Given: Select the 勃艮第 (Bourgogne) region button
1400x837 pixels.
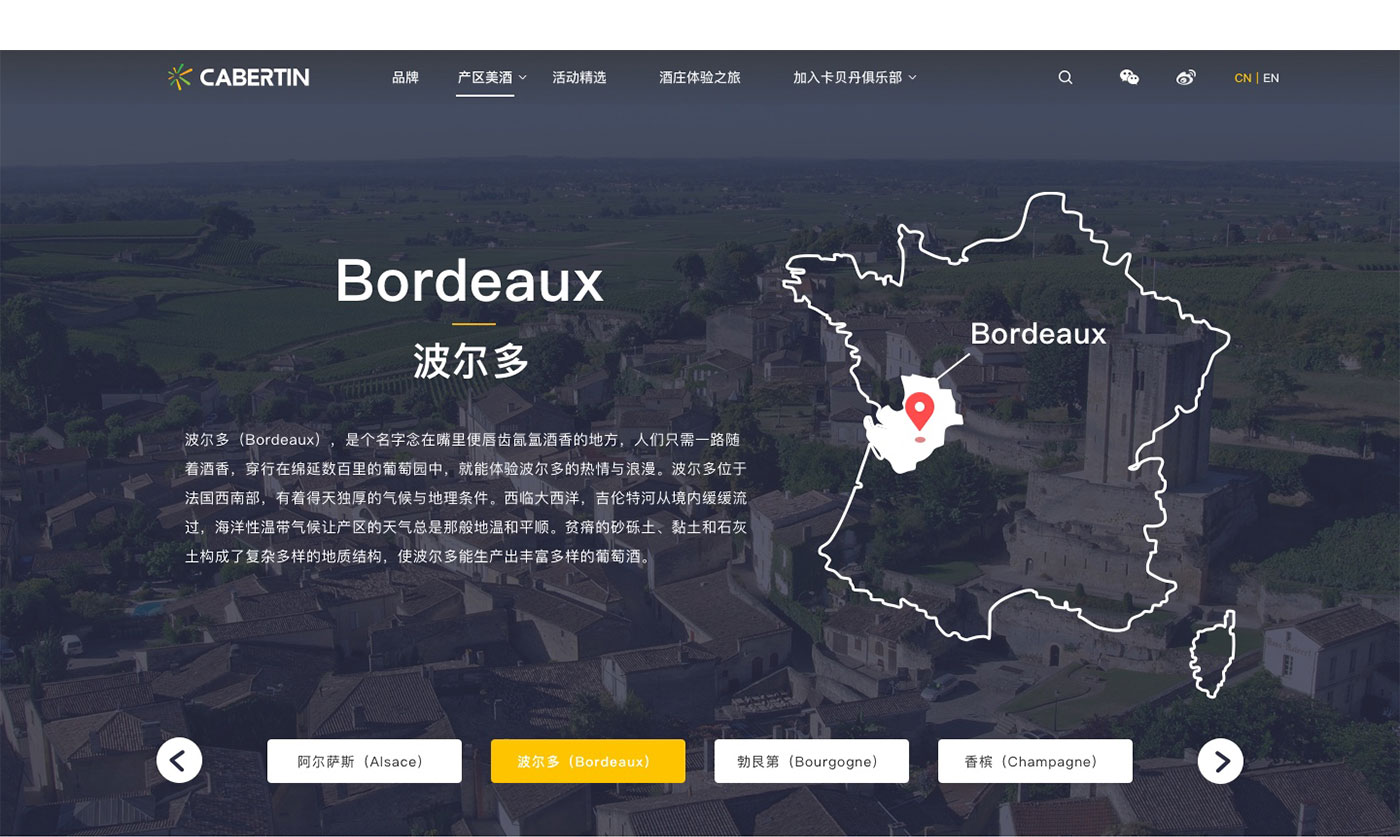Looking at the screenshot, I should point(811,761).
